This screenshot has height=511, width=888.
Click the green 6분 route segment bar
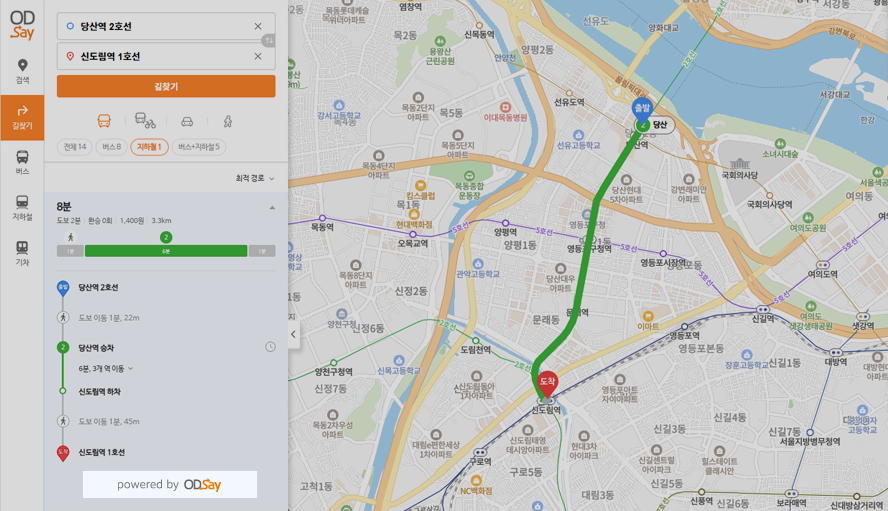pyautogui.click(x=166, y=251)
